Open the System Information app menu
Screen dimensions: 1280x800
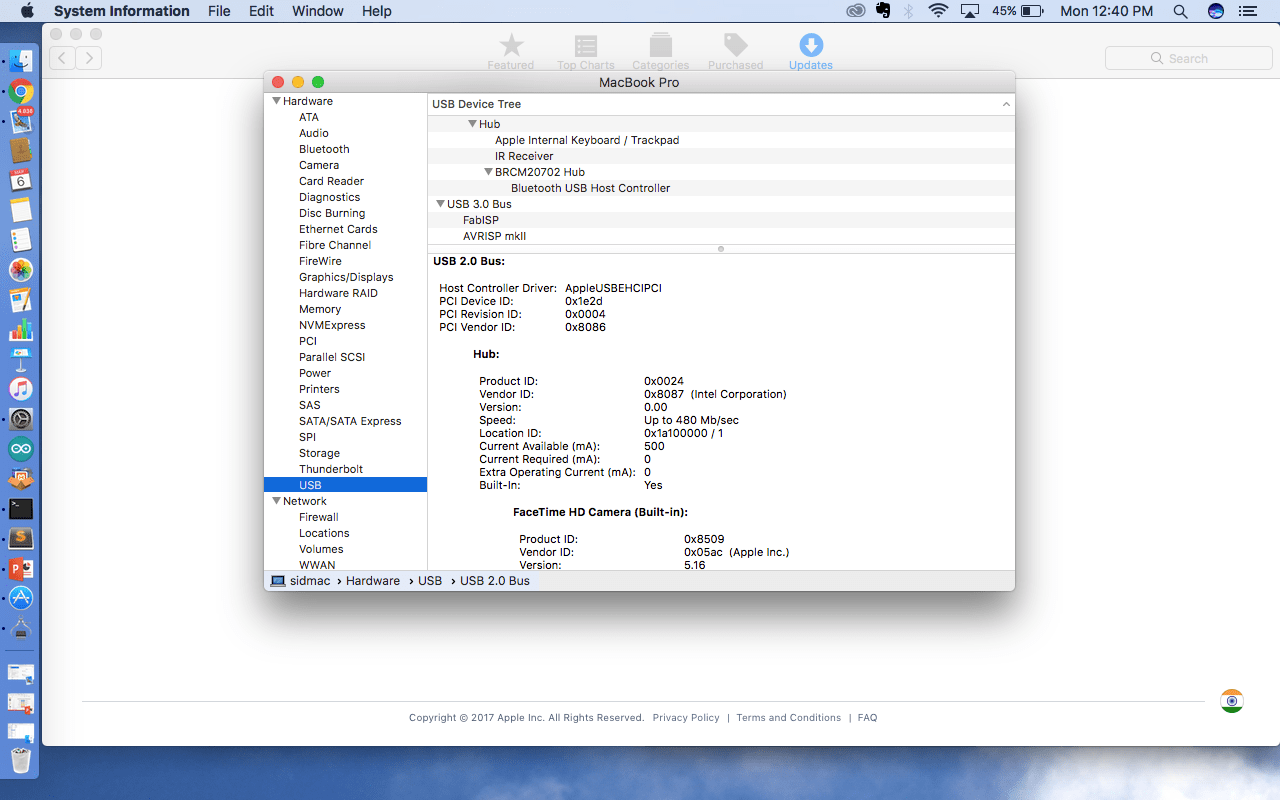point(121,11)
